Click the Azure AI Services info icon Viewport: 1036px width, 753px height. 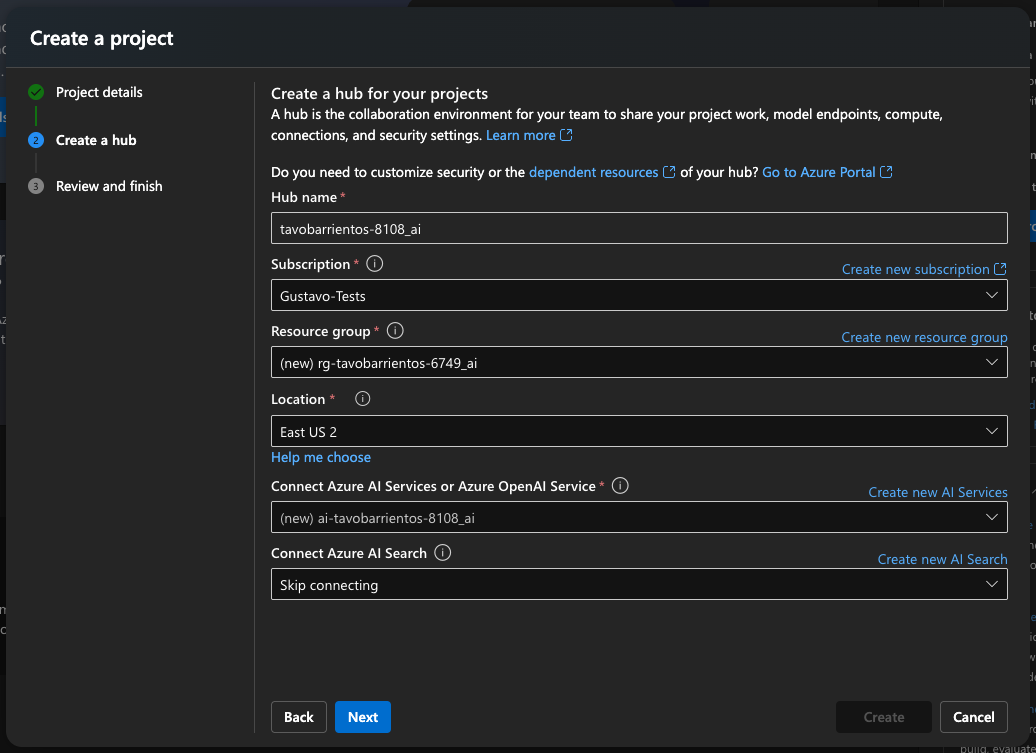click(620, 485)
